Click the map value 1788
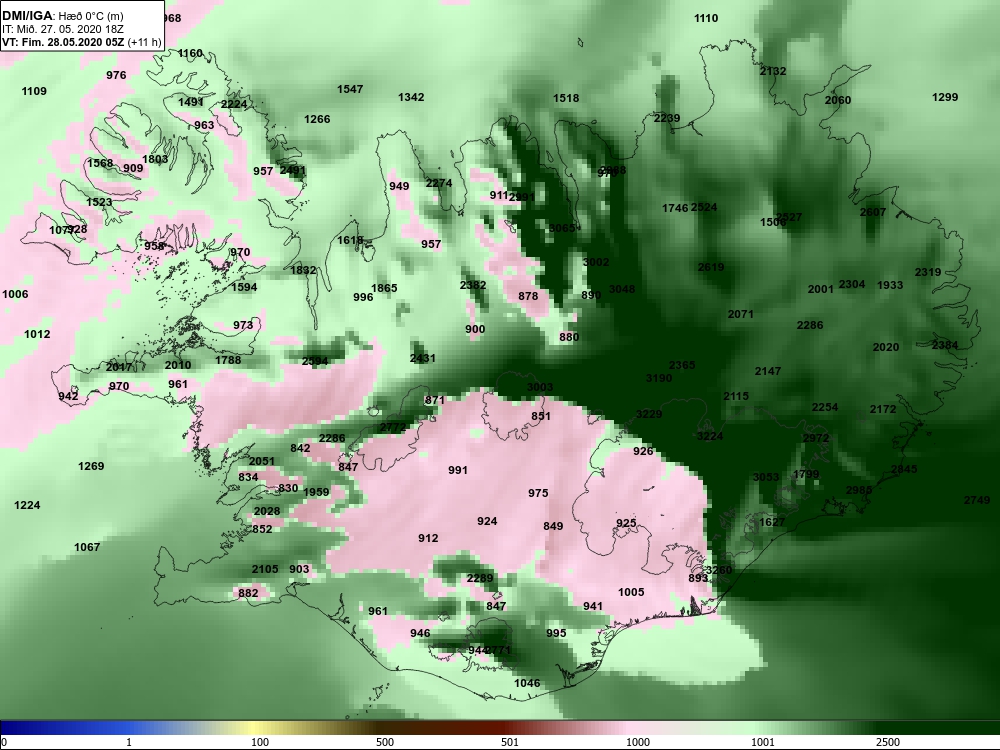1000x750 pixels. point(228,360)
